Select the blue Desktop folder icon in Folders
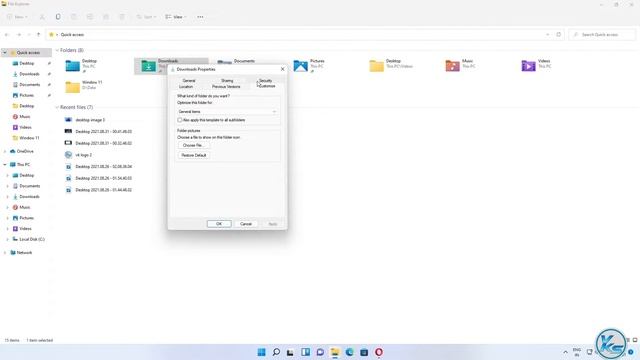Screen dimensions: 640x360 [73, 66]
